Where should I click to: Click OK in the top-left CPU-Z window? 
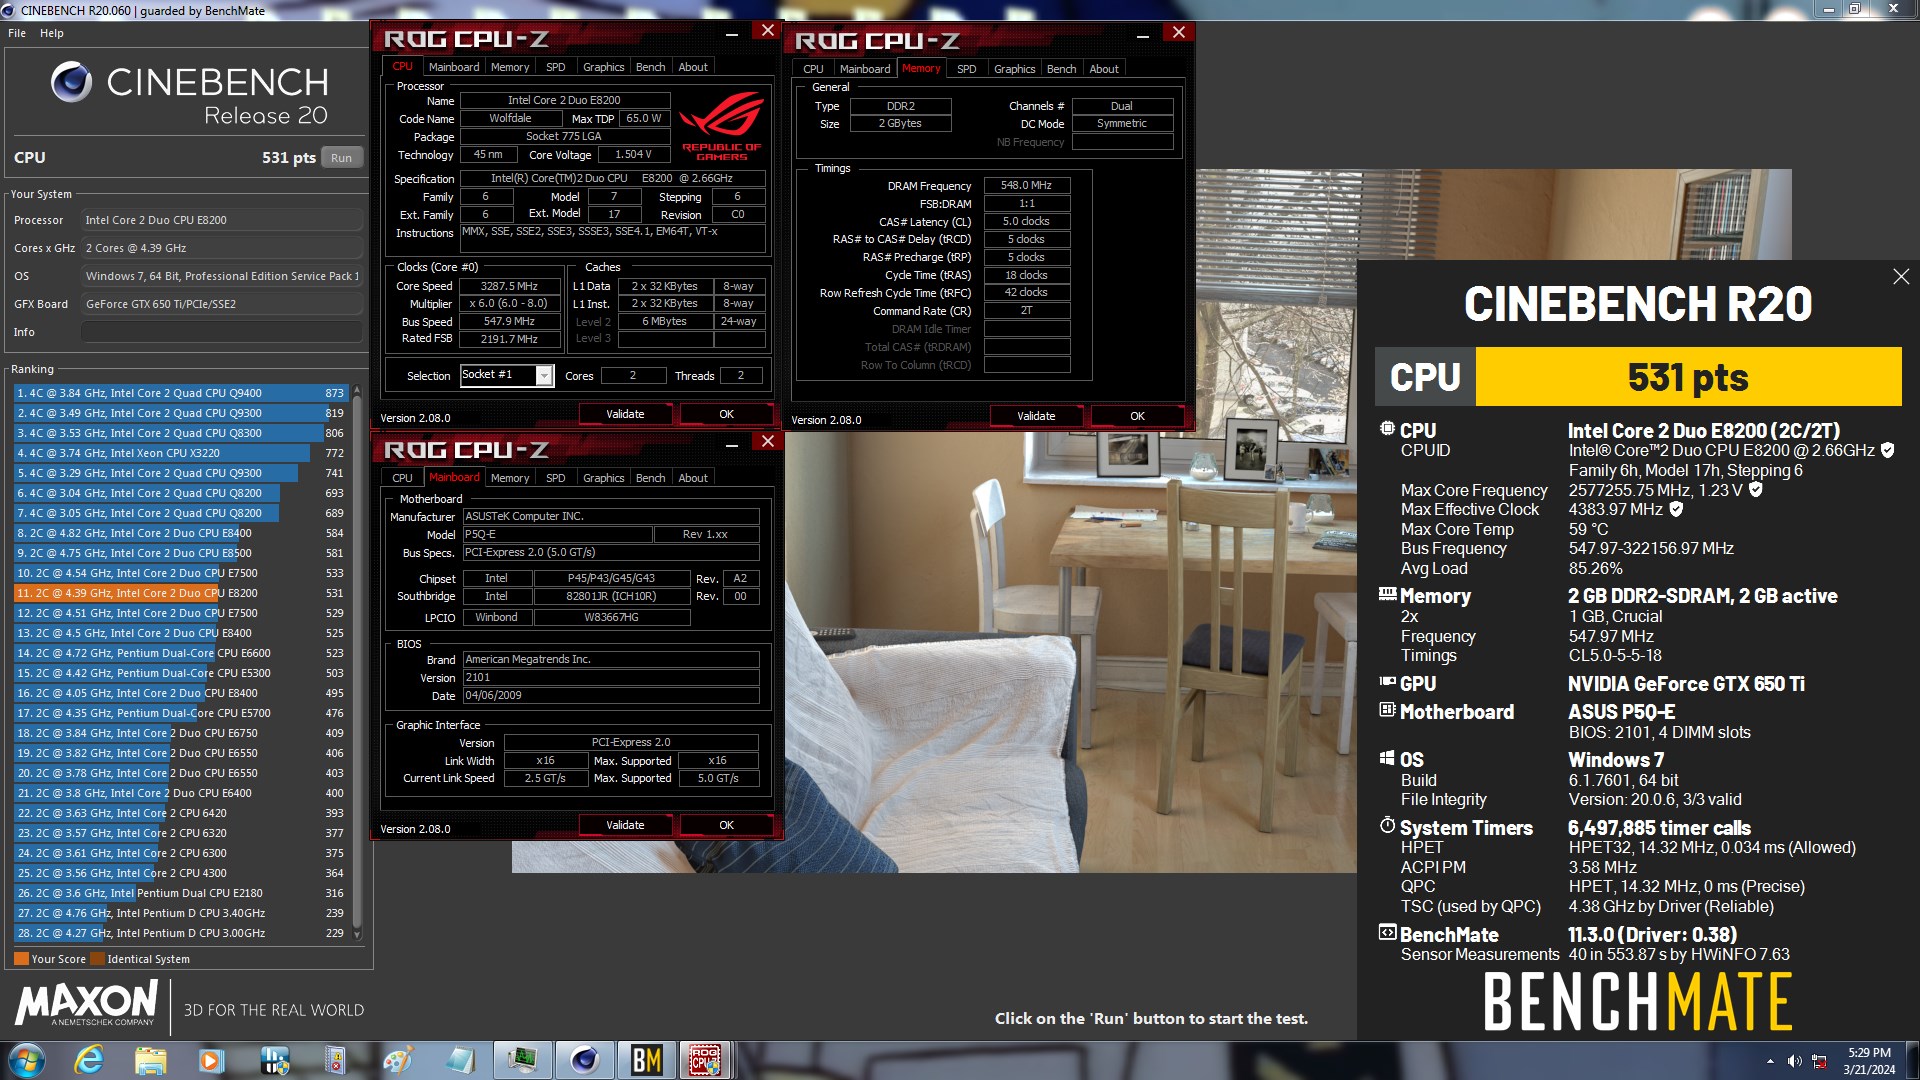pyautogui.click(x=726, y=414)
